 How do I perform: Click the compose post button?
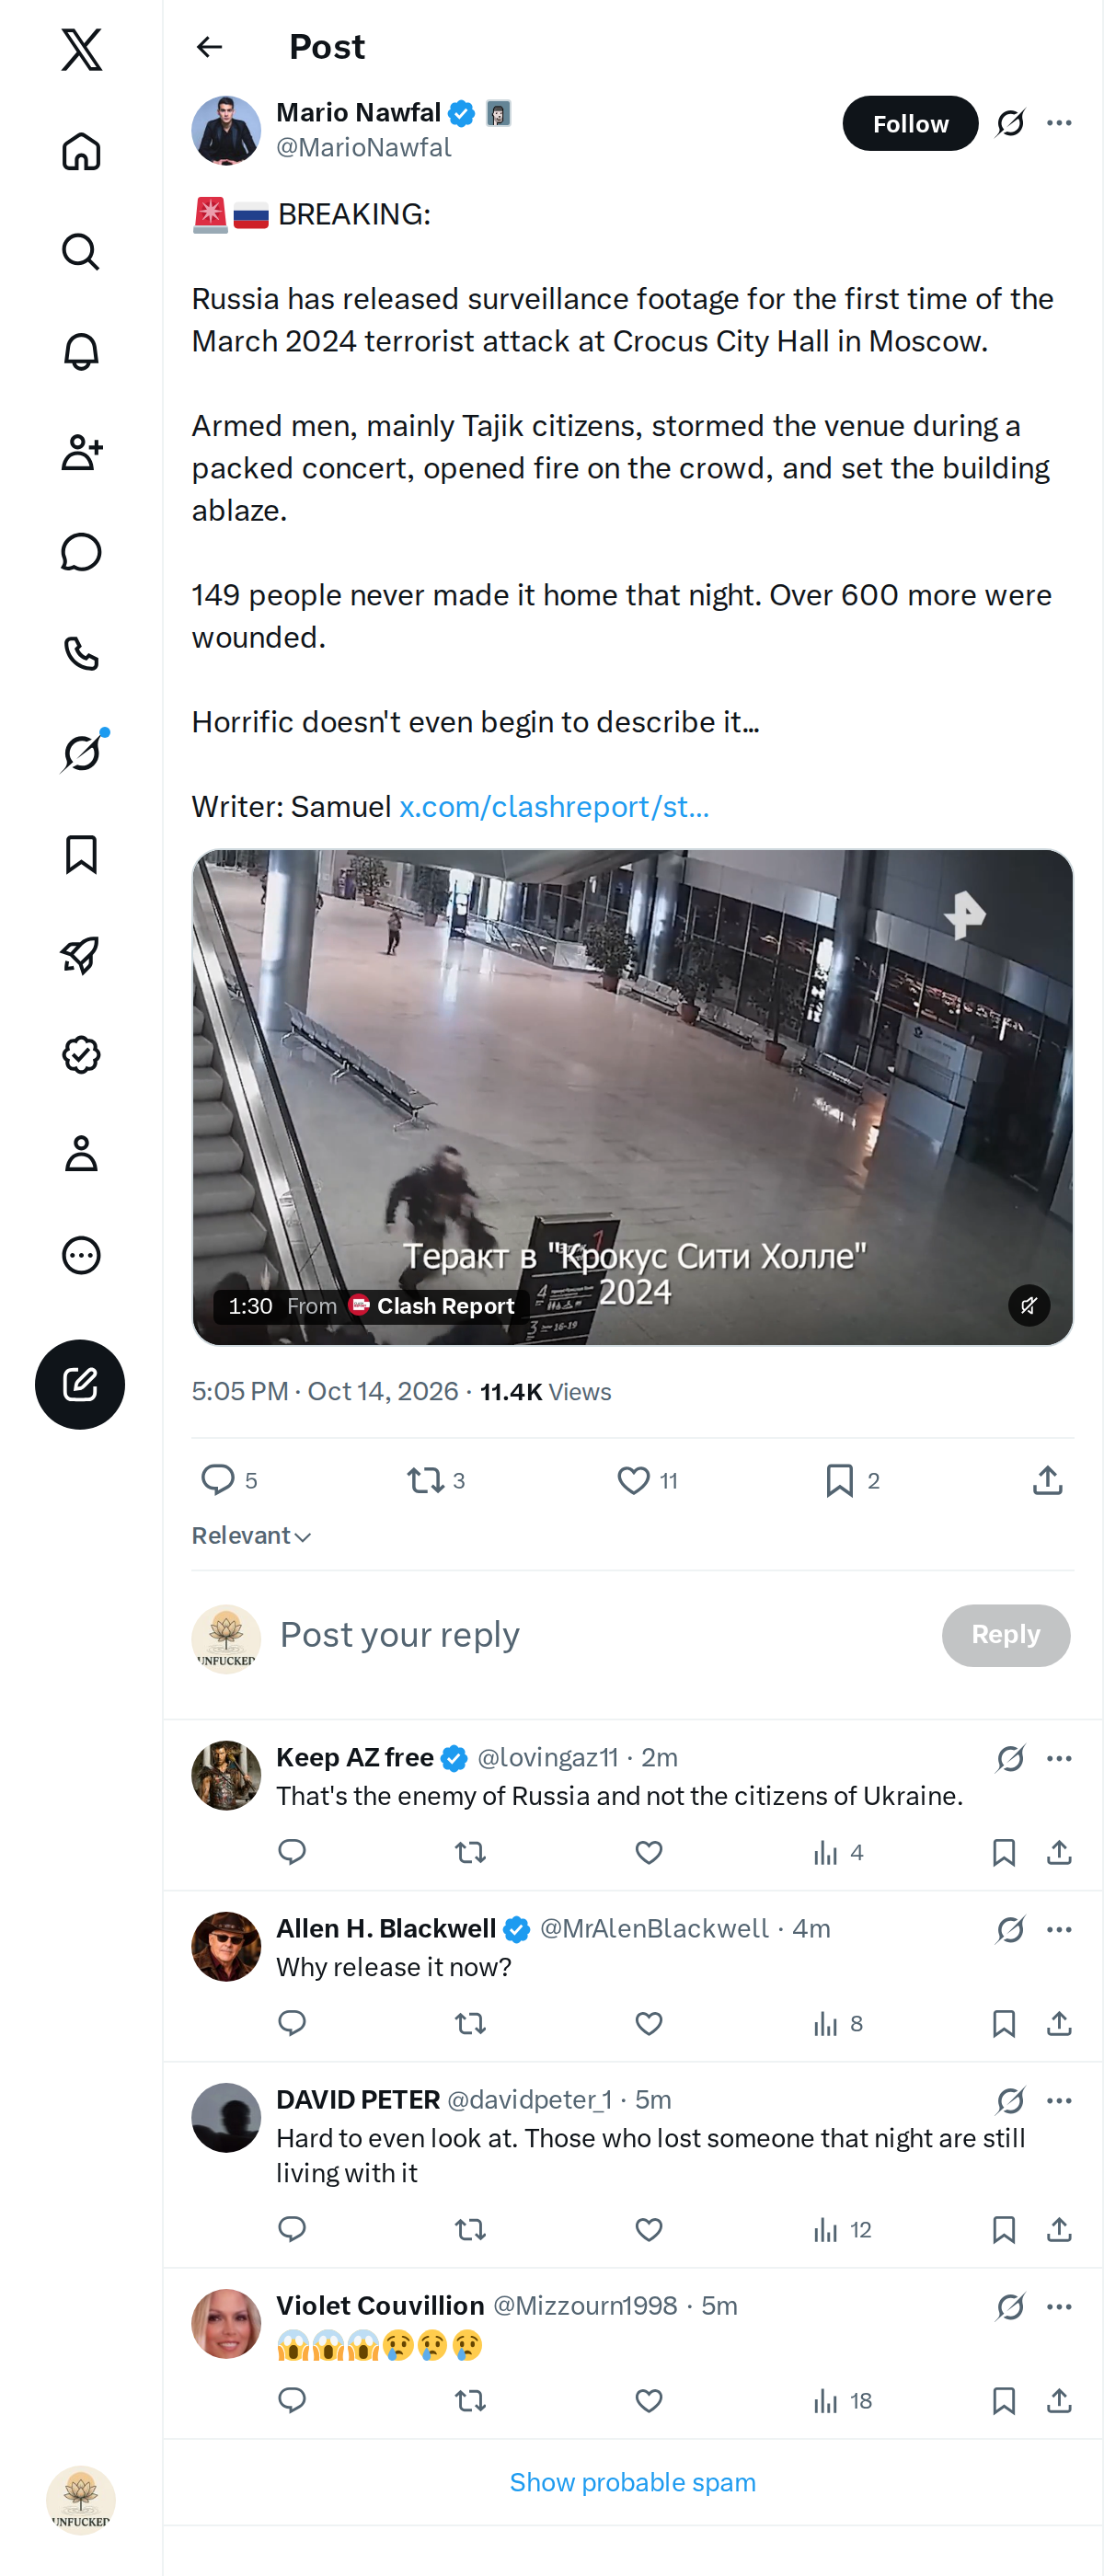click(x=80, y=1384)
